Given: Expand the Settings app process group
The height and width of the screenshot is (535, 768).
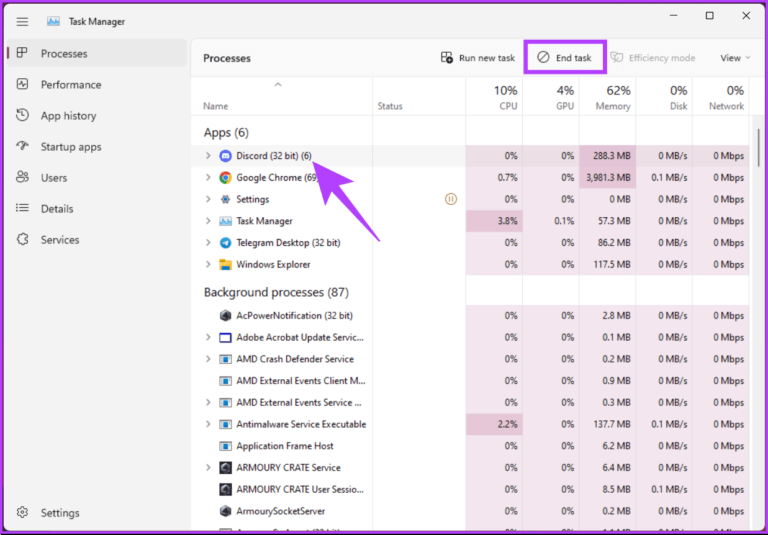Looking at the screenshot, I should coord(208,199).
